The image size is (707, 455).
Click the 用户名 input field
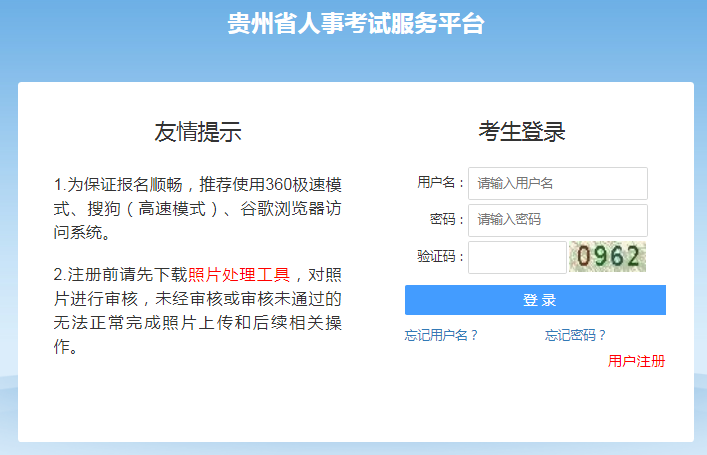click(557, 183)
